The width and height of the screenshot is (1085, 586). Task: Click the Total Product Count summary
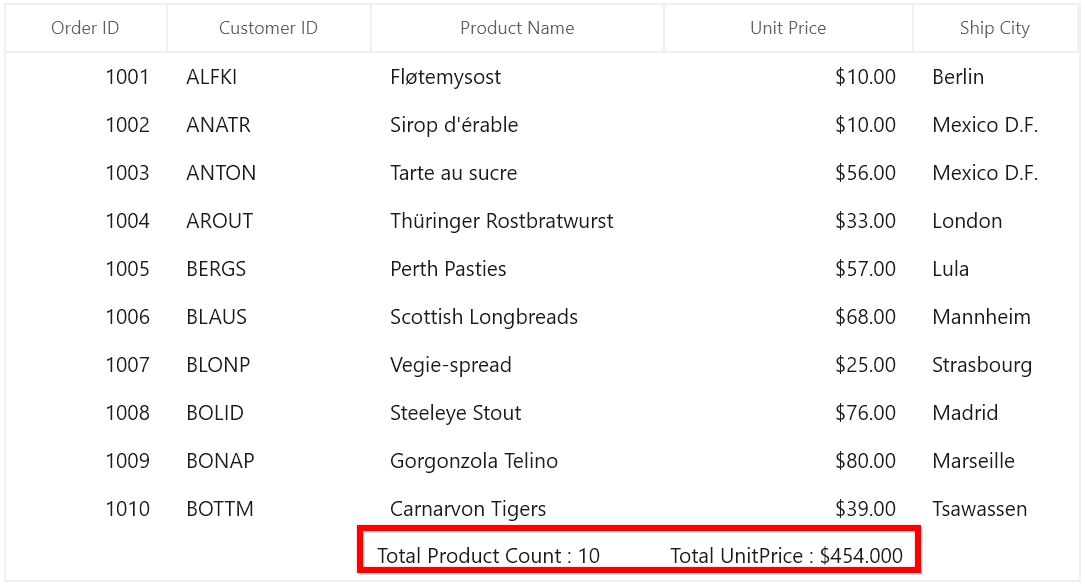[x=489, y=556]
